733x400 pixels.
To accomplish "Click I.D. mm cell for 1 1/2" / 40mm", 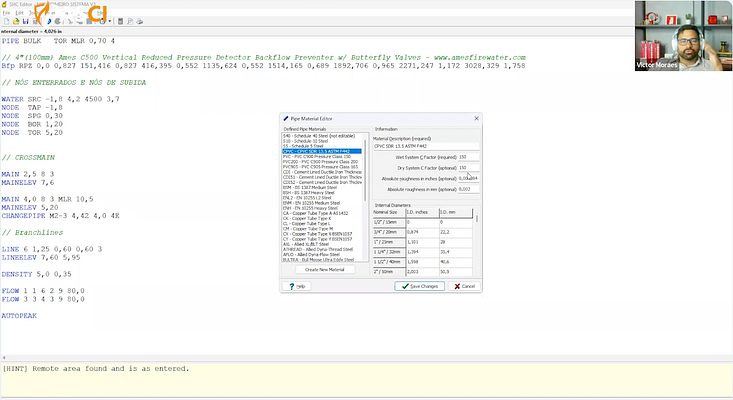I will (x=456, y=262).
